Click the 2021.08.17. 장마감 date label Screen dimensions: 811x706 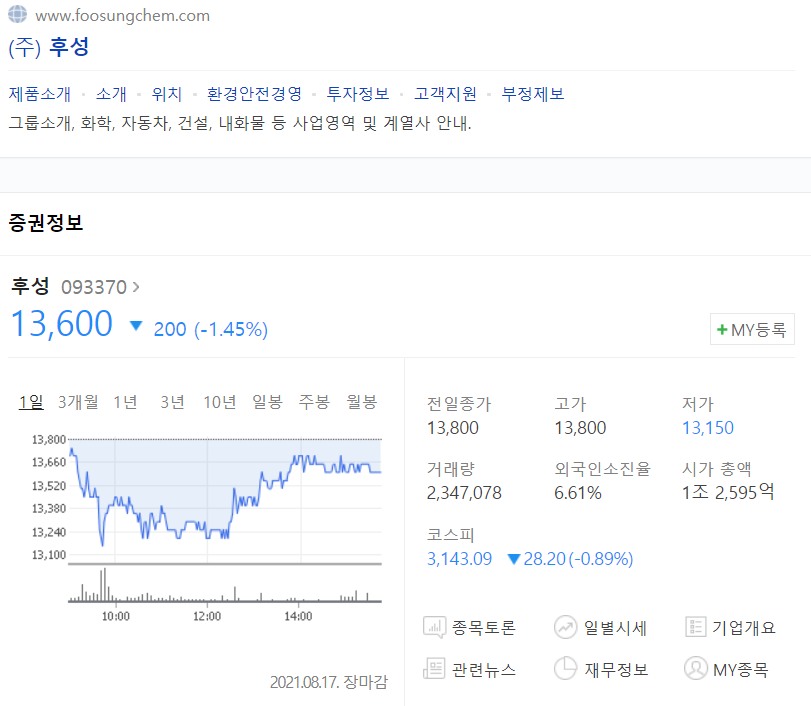pyautogui.click(x=329, y=682)
